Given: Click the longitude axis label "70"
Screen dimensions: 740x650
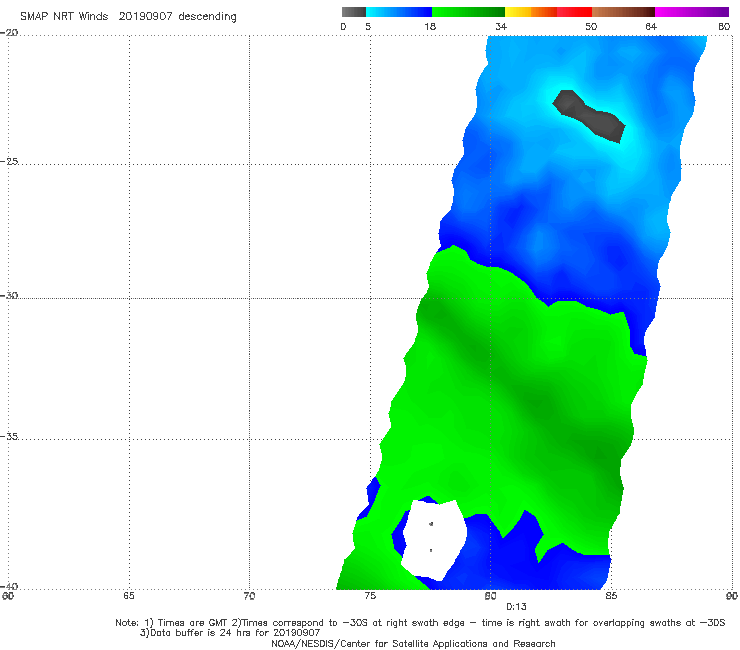Looking at the screenshot, I should (x=249, y=596).
